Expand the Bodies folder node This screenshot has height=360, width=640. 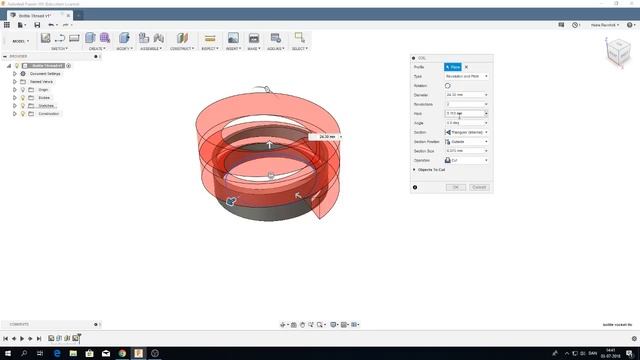[15, 98]
